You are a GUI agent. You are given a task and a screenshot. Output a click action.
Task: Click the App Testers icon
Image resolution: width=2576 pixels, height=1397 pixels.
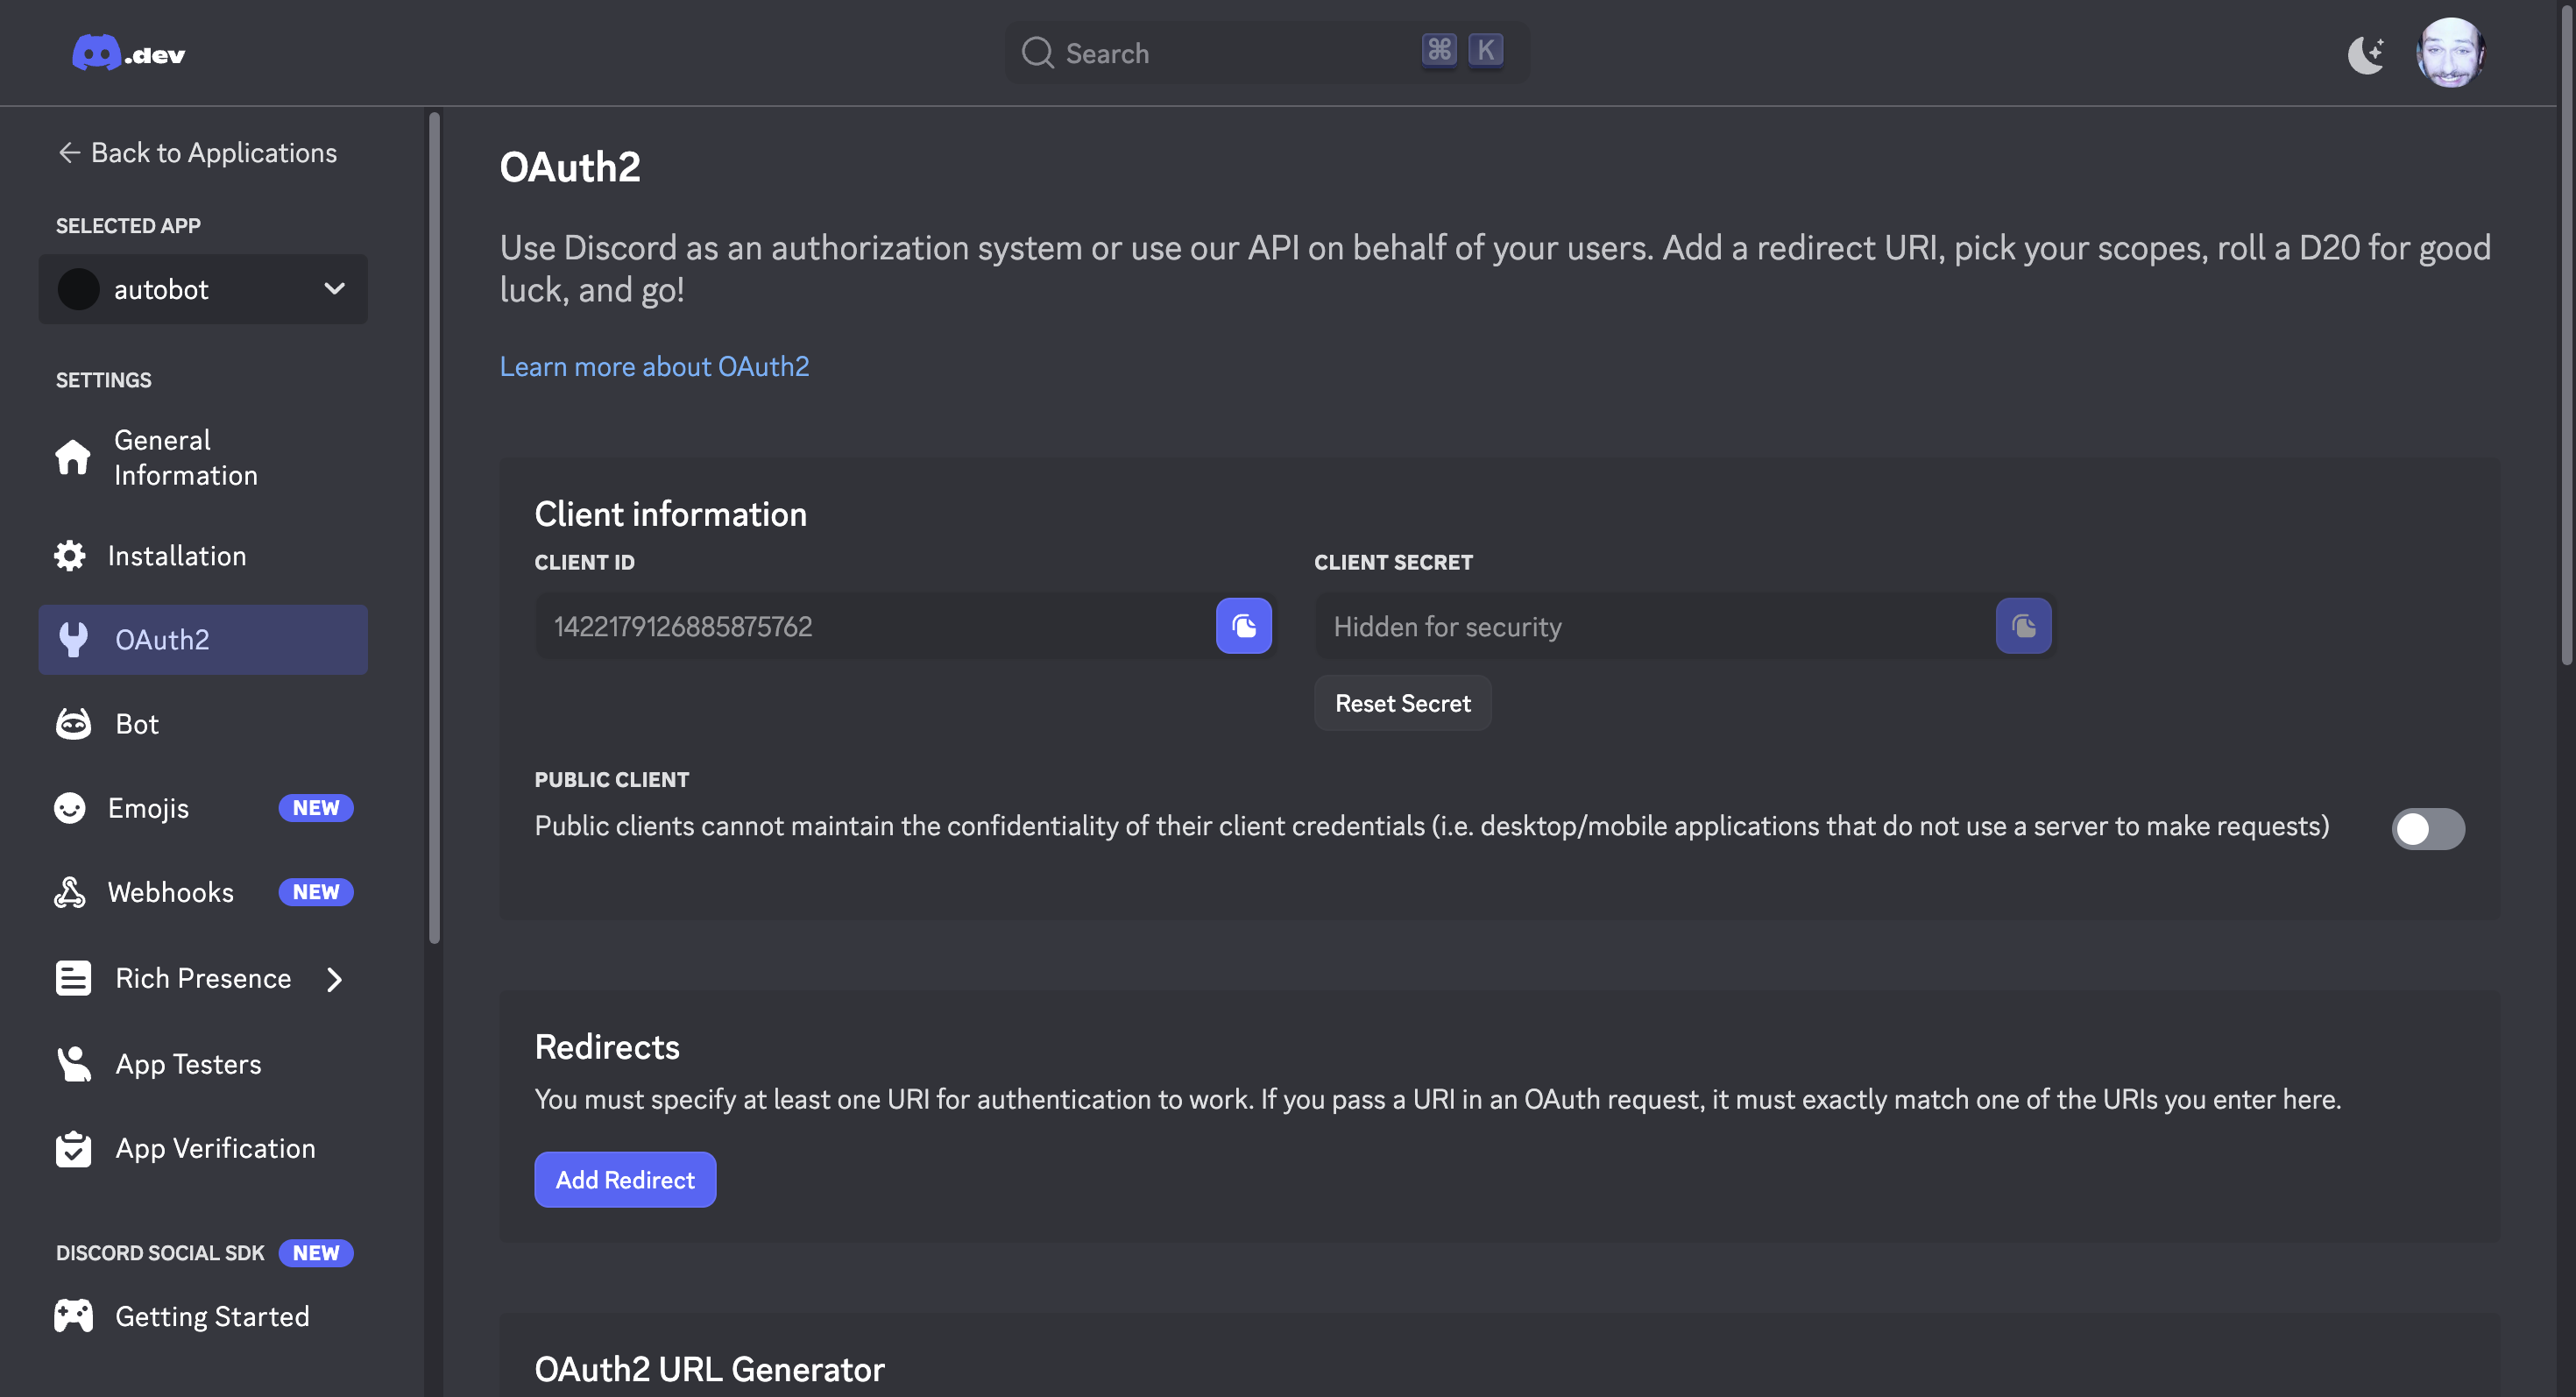tap(73, 1064)
